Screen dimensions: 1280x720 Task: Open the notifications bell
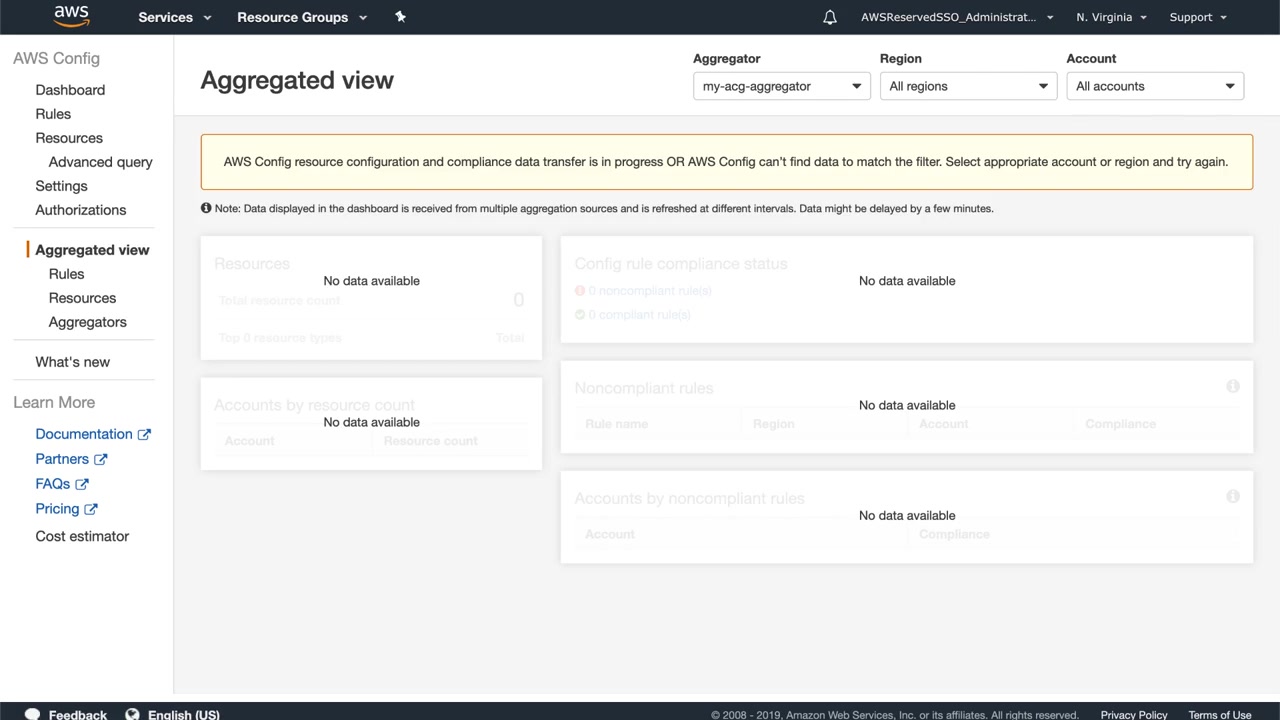coord(830,17)
